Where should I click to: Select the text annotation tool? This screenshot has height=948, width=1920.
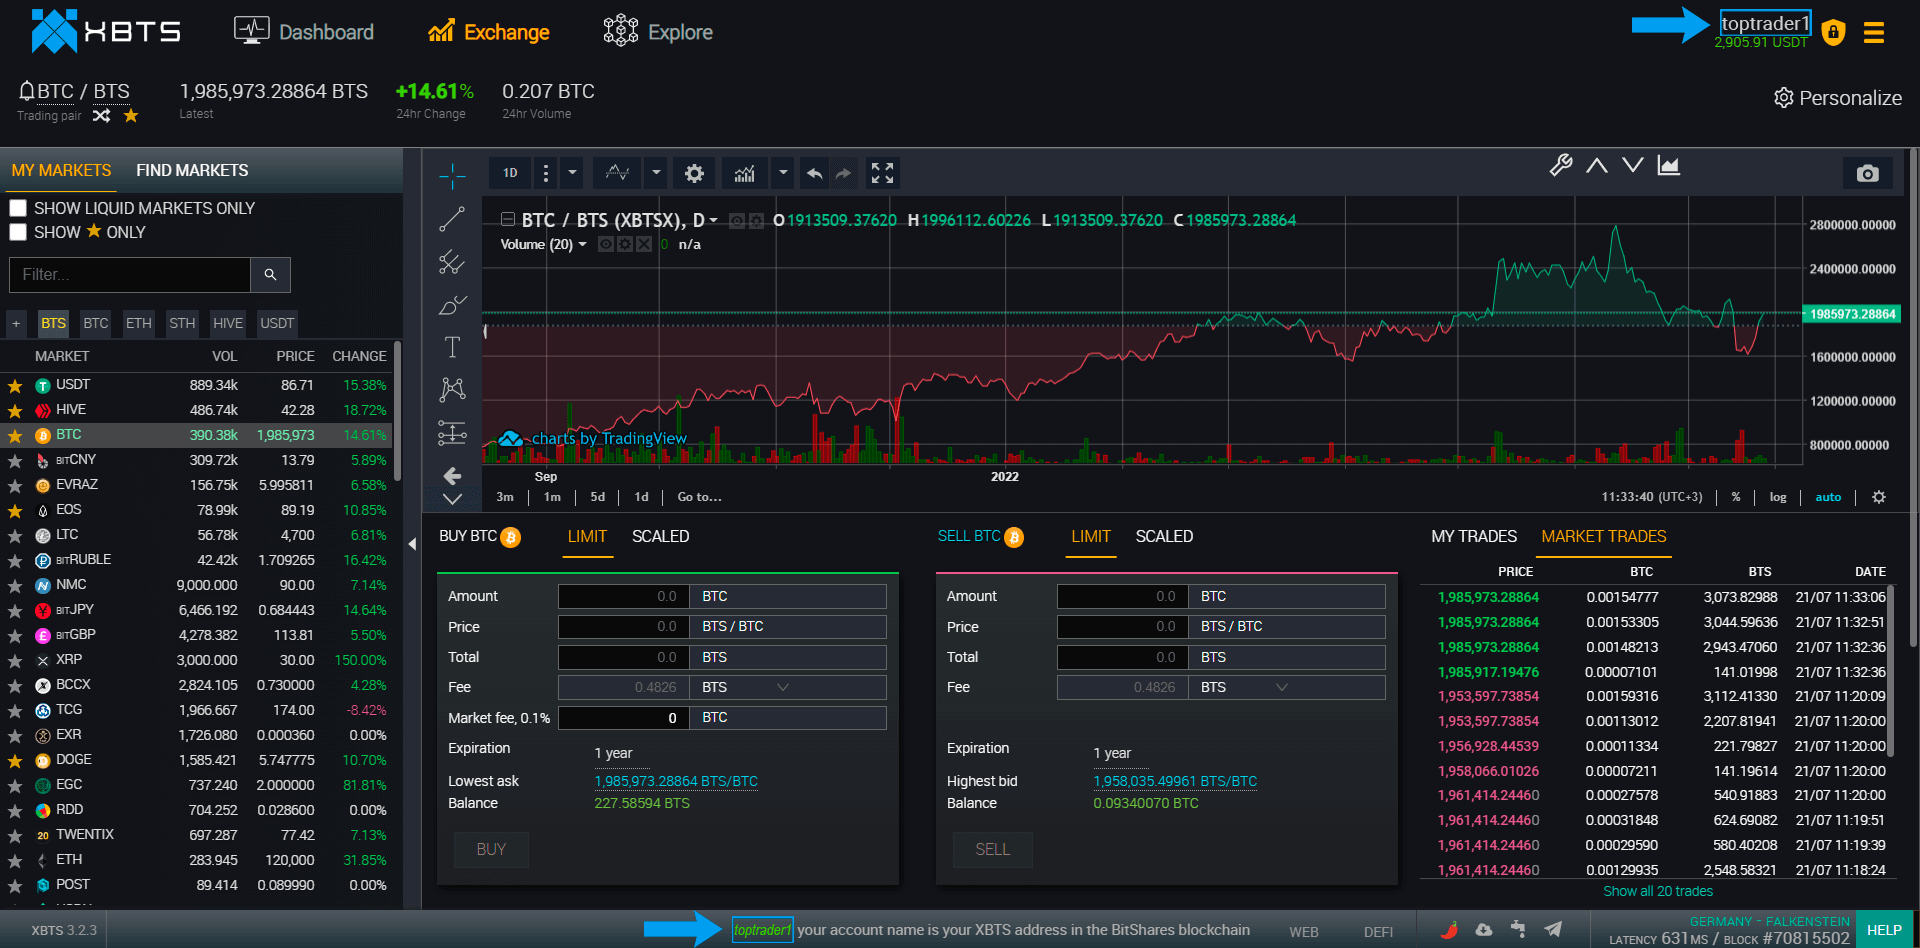[452, 347]
